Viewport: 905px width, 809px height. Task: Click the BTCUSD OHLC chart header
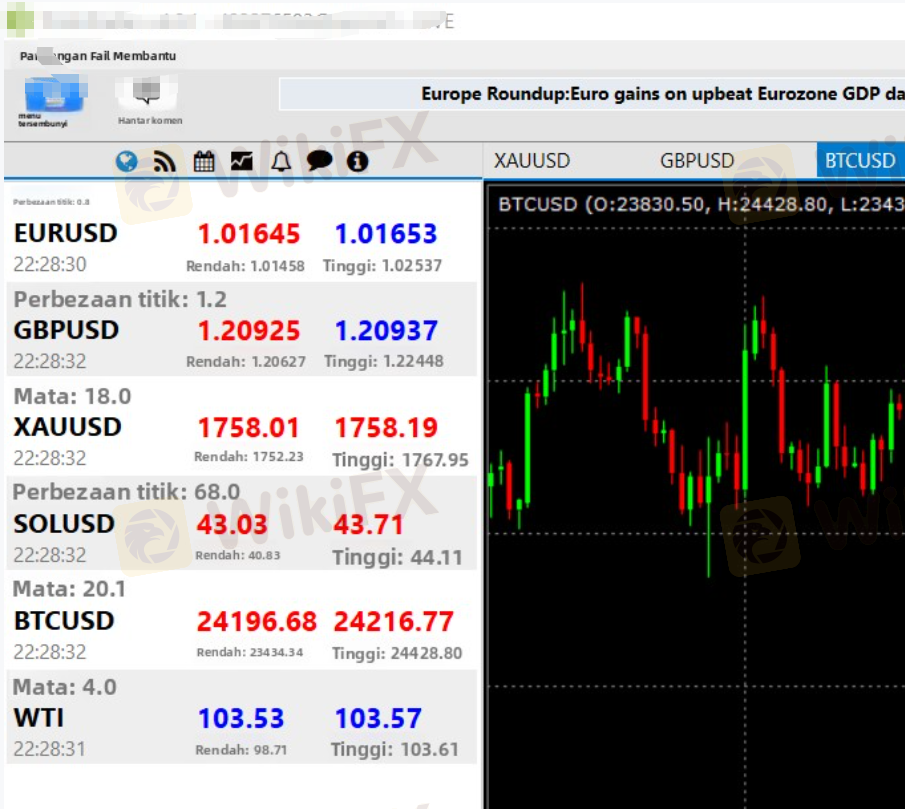pyautogui.click(x=700, y=204)
